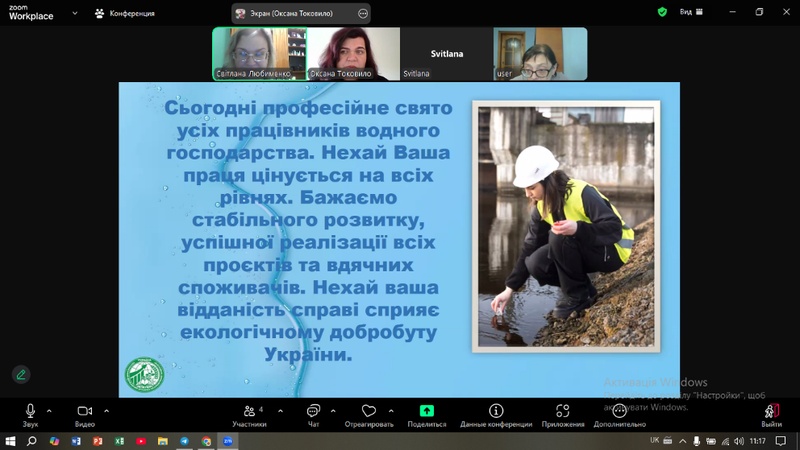Open the notification center icon
Screen dimensions: 800x450
point(781,441)
